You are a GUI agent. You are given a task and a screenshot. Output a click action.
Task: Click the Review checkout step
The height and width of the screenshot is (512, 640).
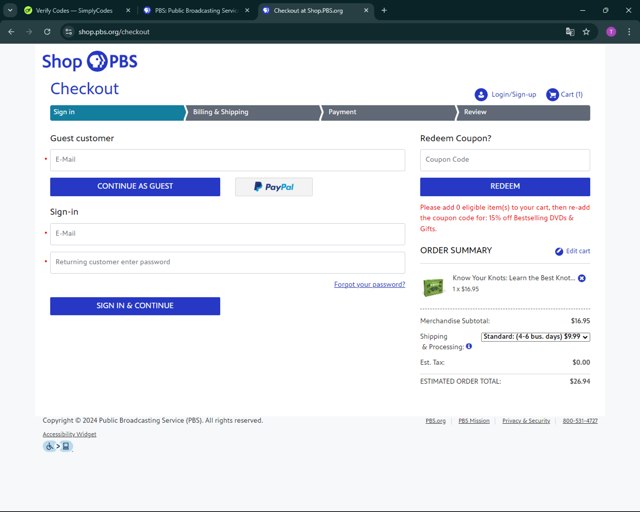523,113
